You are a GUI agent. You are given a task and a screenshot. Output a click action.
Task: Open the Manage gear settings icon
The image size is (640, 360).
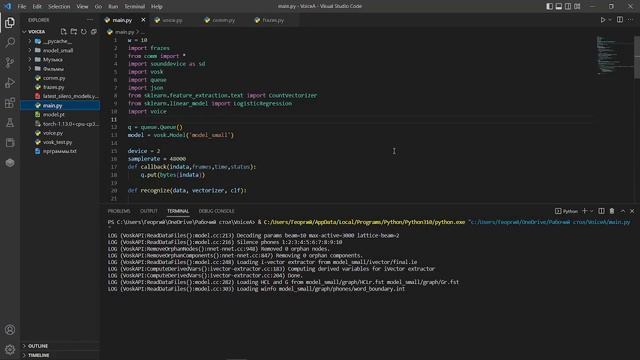10,349
